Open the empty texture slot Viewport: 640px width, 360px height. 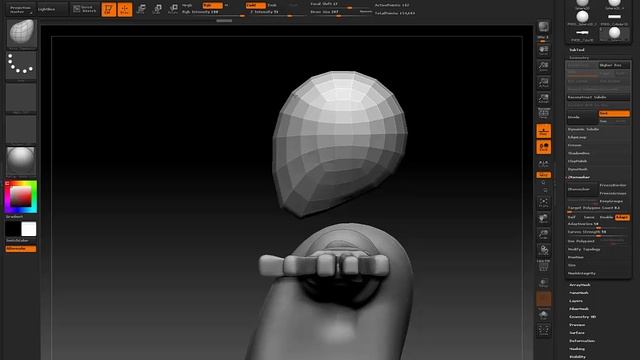[x=21, y=129]
